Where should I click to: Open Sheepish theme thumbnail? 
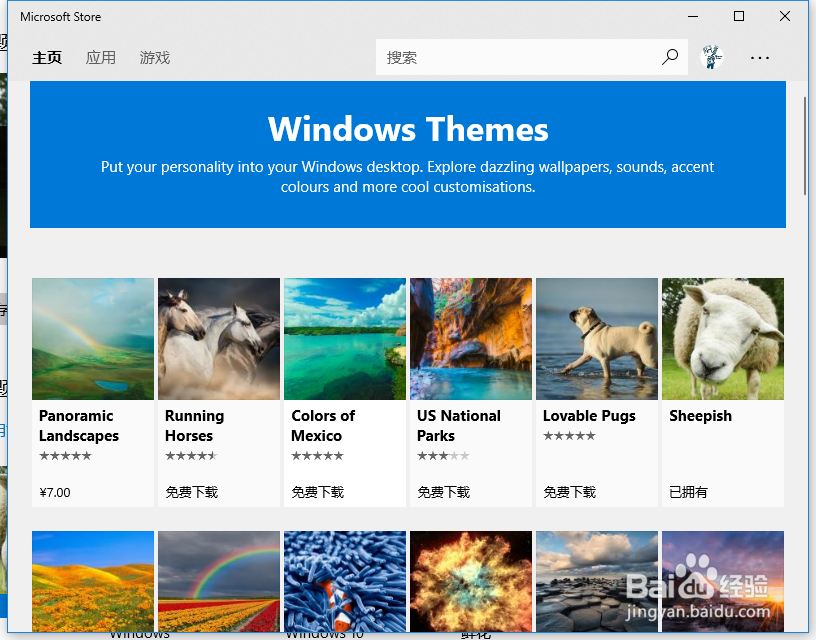tap(723, 339)
